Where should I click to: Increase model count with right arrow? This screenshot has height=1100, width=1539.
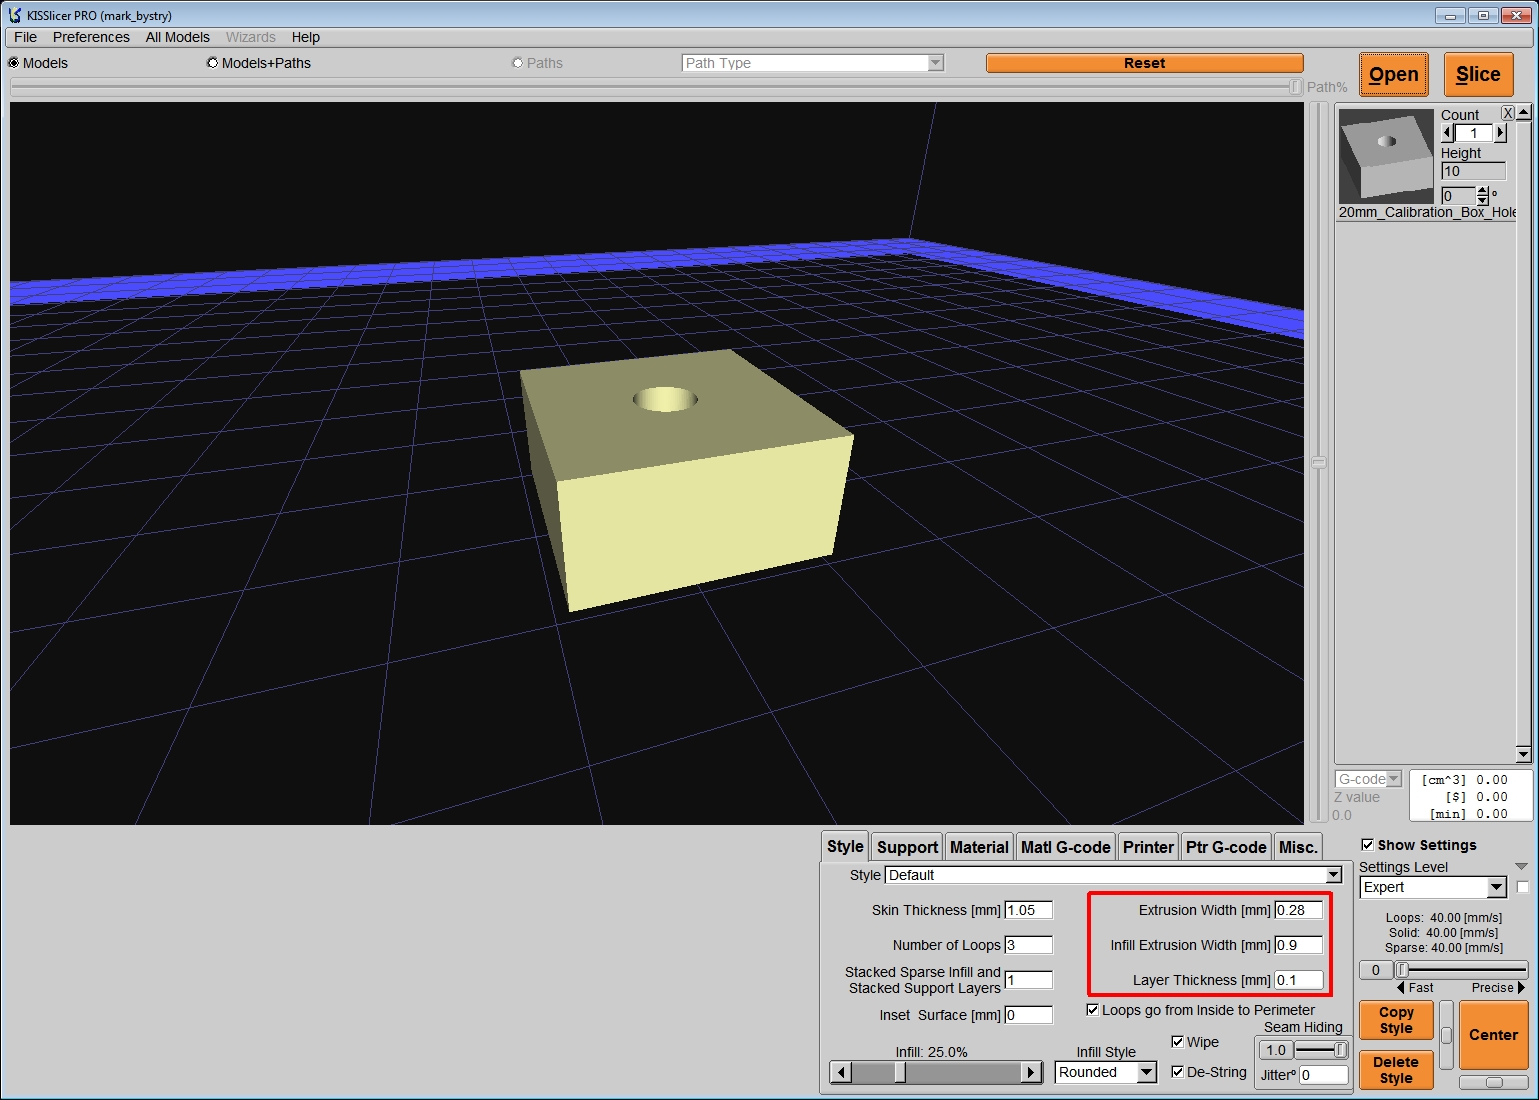(x=1500, y=133)
